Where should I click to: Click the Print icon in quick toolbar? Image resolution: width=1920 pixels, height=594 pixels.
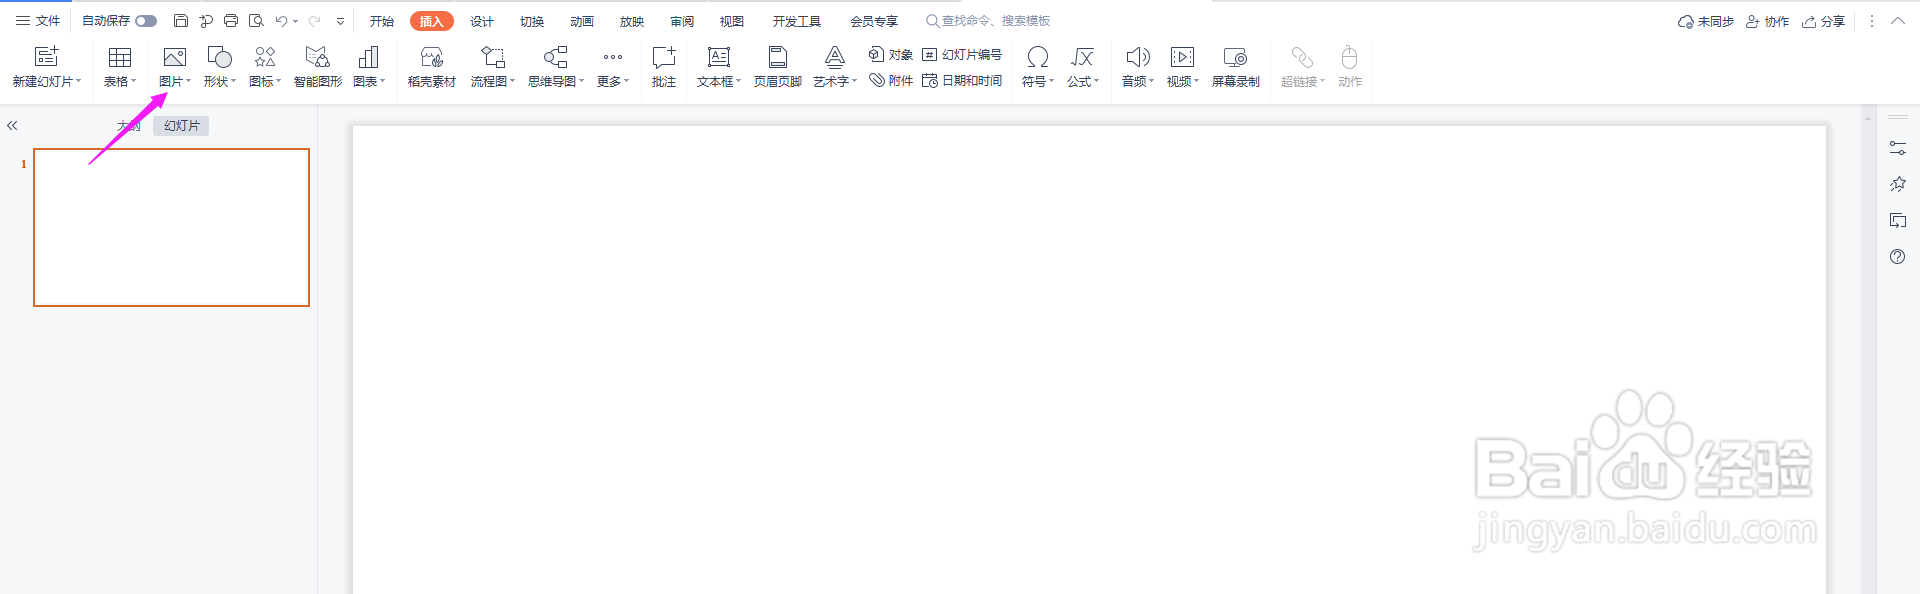pyautogui.click(x=231, y=21)
